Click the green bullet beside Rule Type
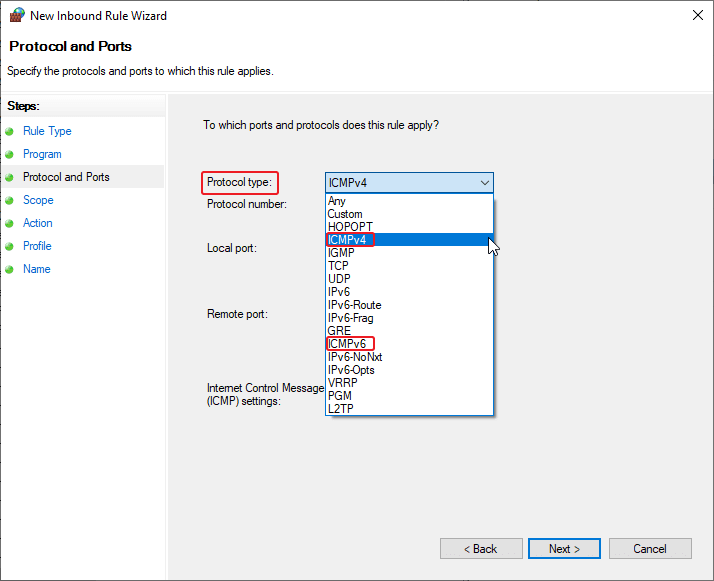Screen dimensions: 714x581 [x=10, y=131]
